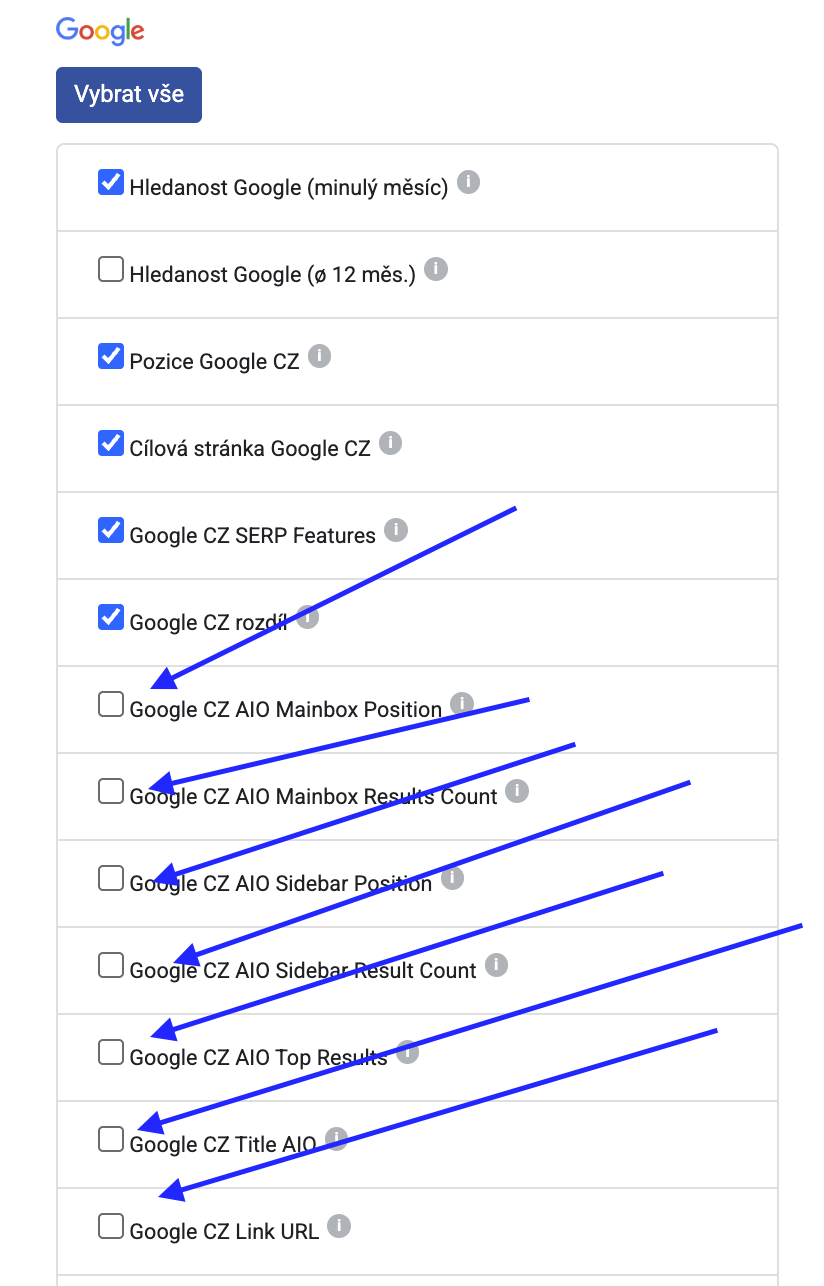Click info icon for Google CZ SERP Features
Screen dimensions: 824x1286
coord(396,530)
